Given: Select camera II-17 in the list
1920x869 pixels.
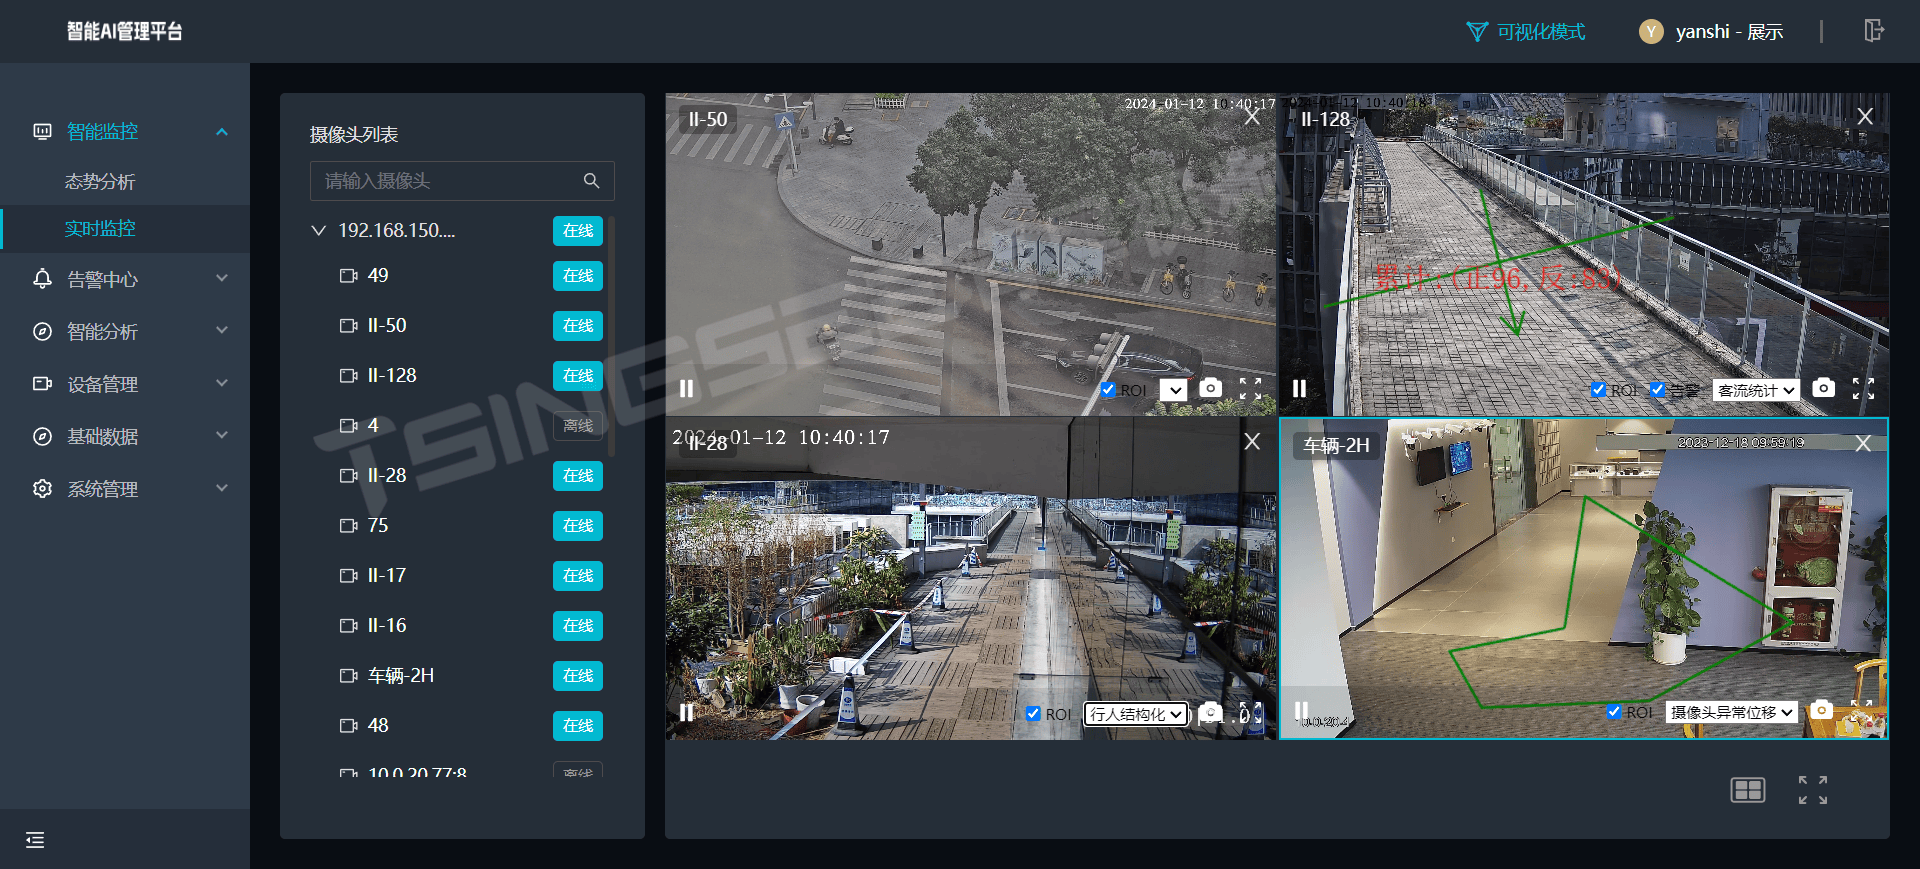Looking at the screenshot, I should (x=387, y=576).
